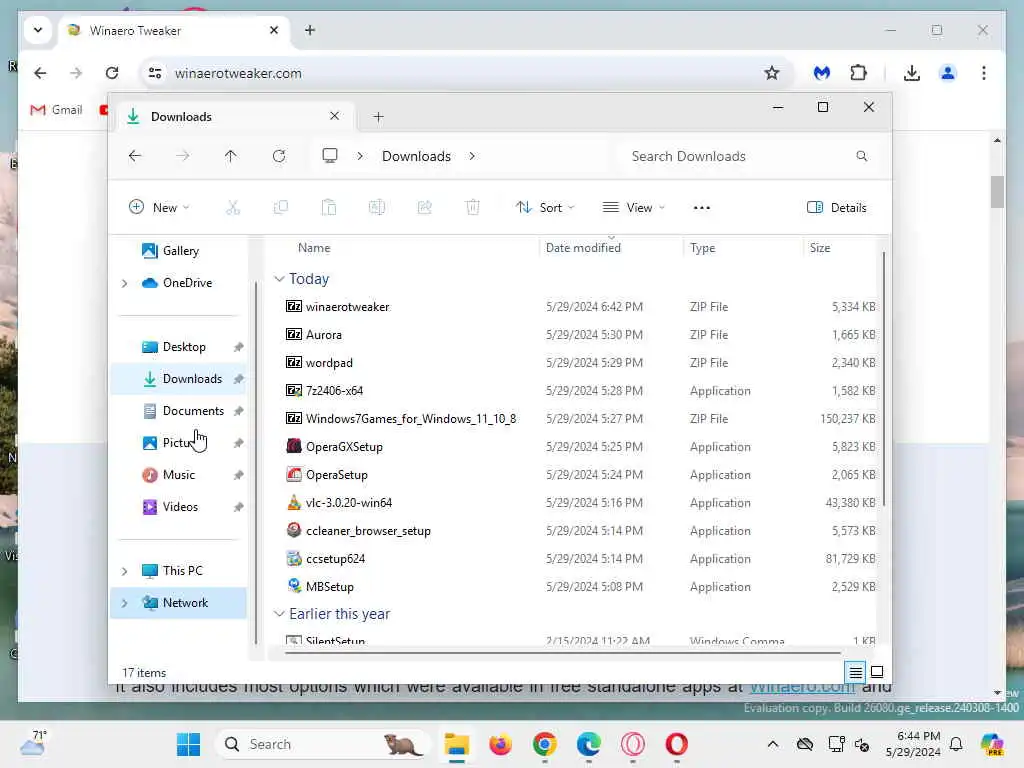Sort by the Name column header
The width and height of the screenshot is (1024, 768).
click(x=314, y=248)
